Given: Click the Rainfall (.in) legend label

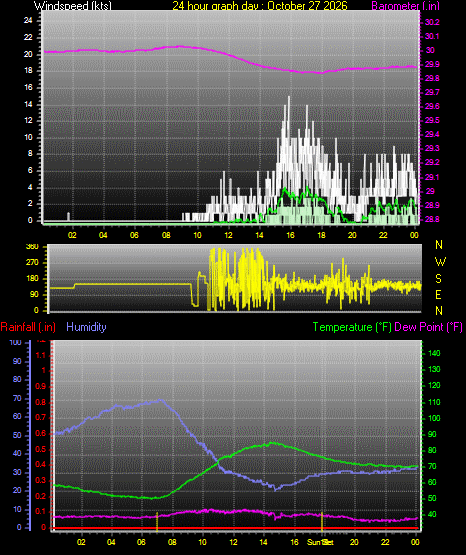Looking at the screenshot, I should click(x=28, y=327).
